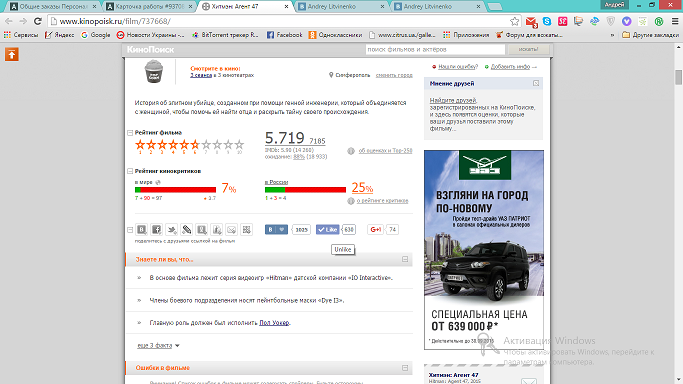Share film via LiveJournal pencil icon
Viewport: 683px width, 384px height.
point(186,229)
